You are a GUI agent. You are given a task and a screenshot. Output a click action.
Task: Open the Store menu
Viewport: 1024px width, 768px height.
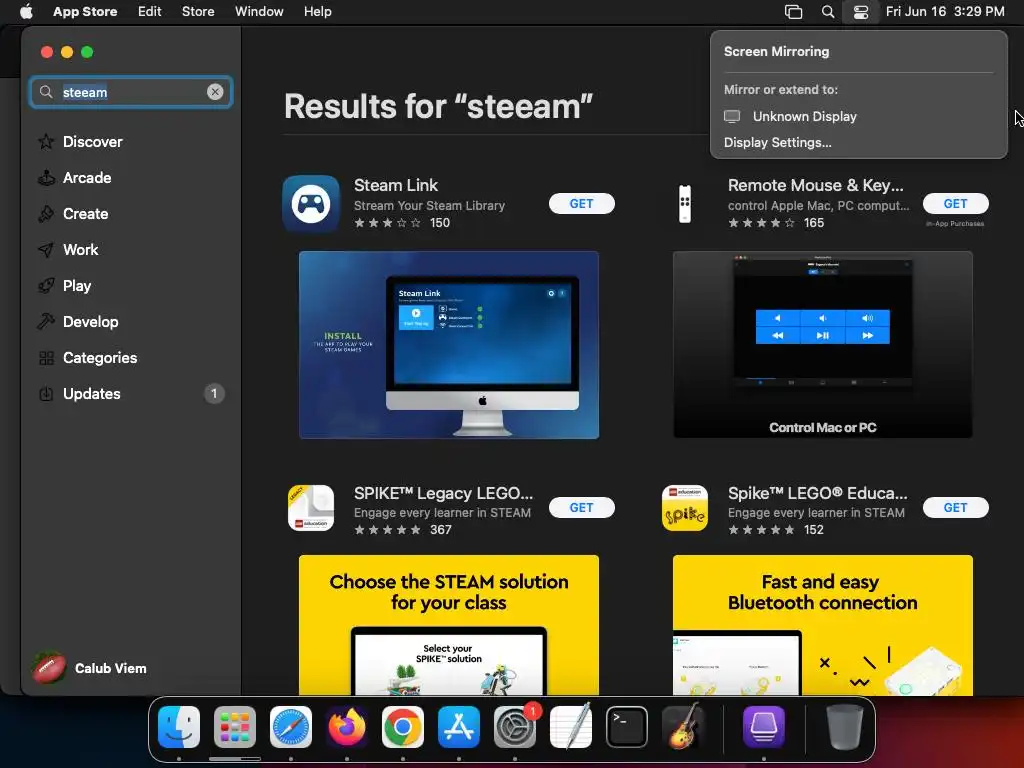(x=198, y=12)
